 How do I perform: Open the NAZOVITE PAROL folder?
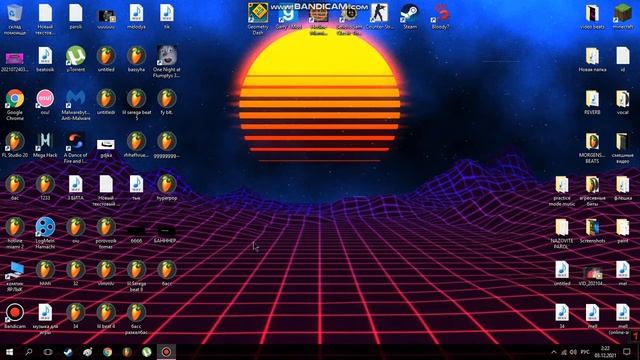[562, 233]
